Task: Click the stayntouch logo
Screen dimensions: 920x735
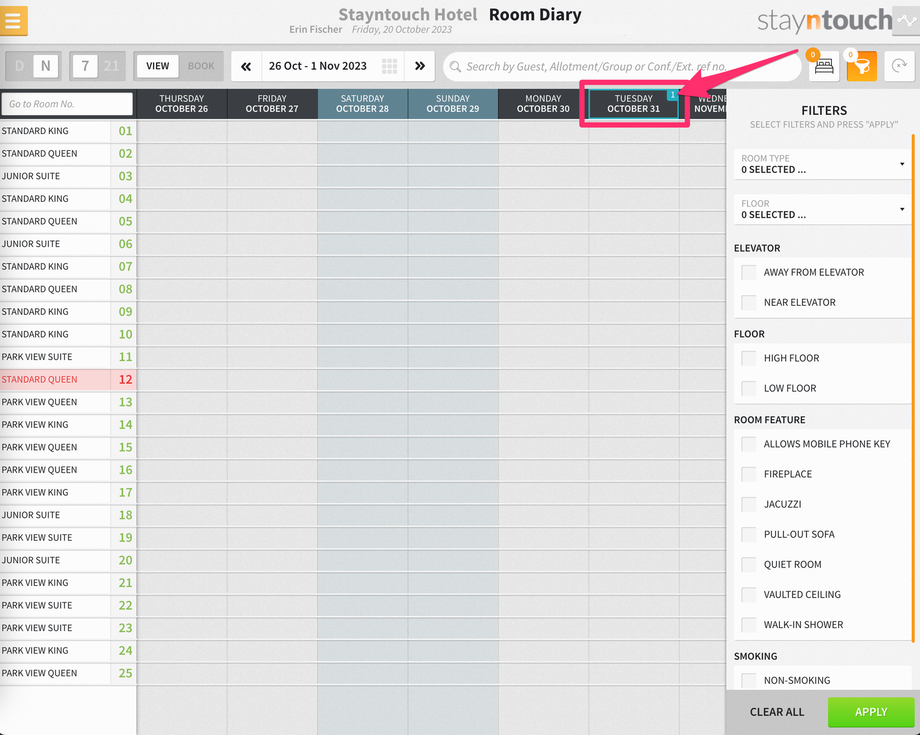Action: pos(824,21)
